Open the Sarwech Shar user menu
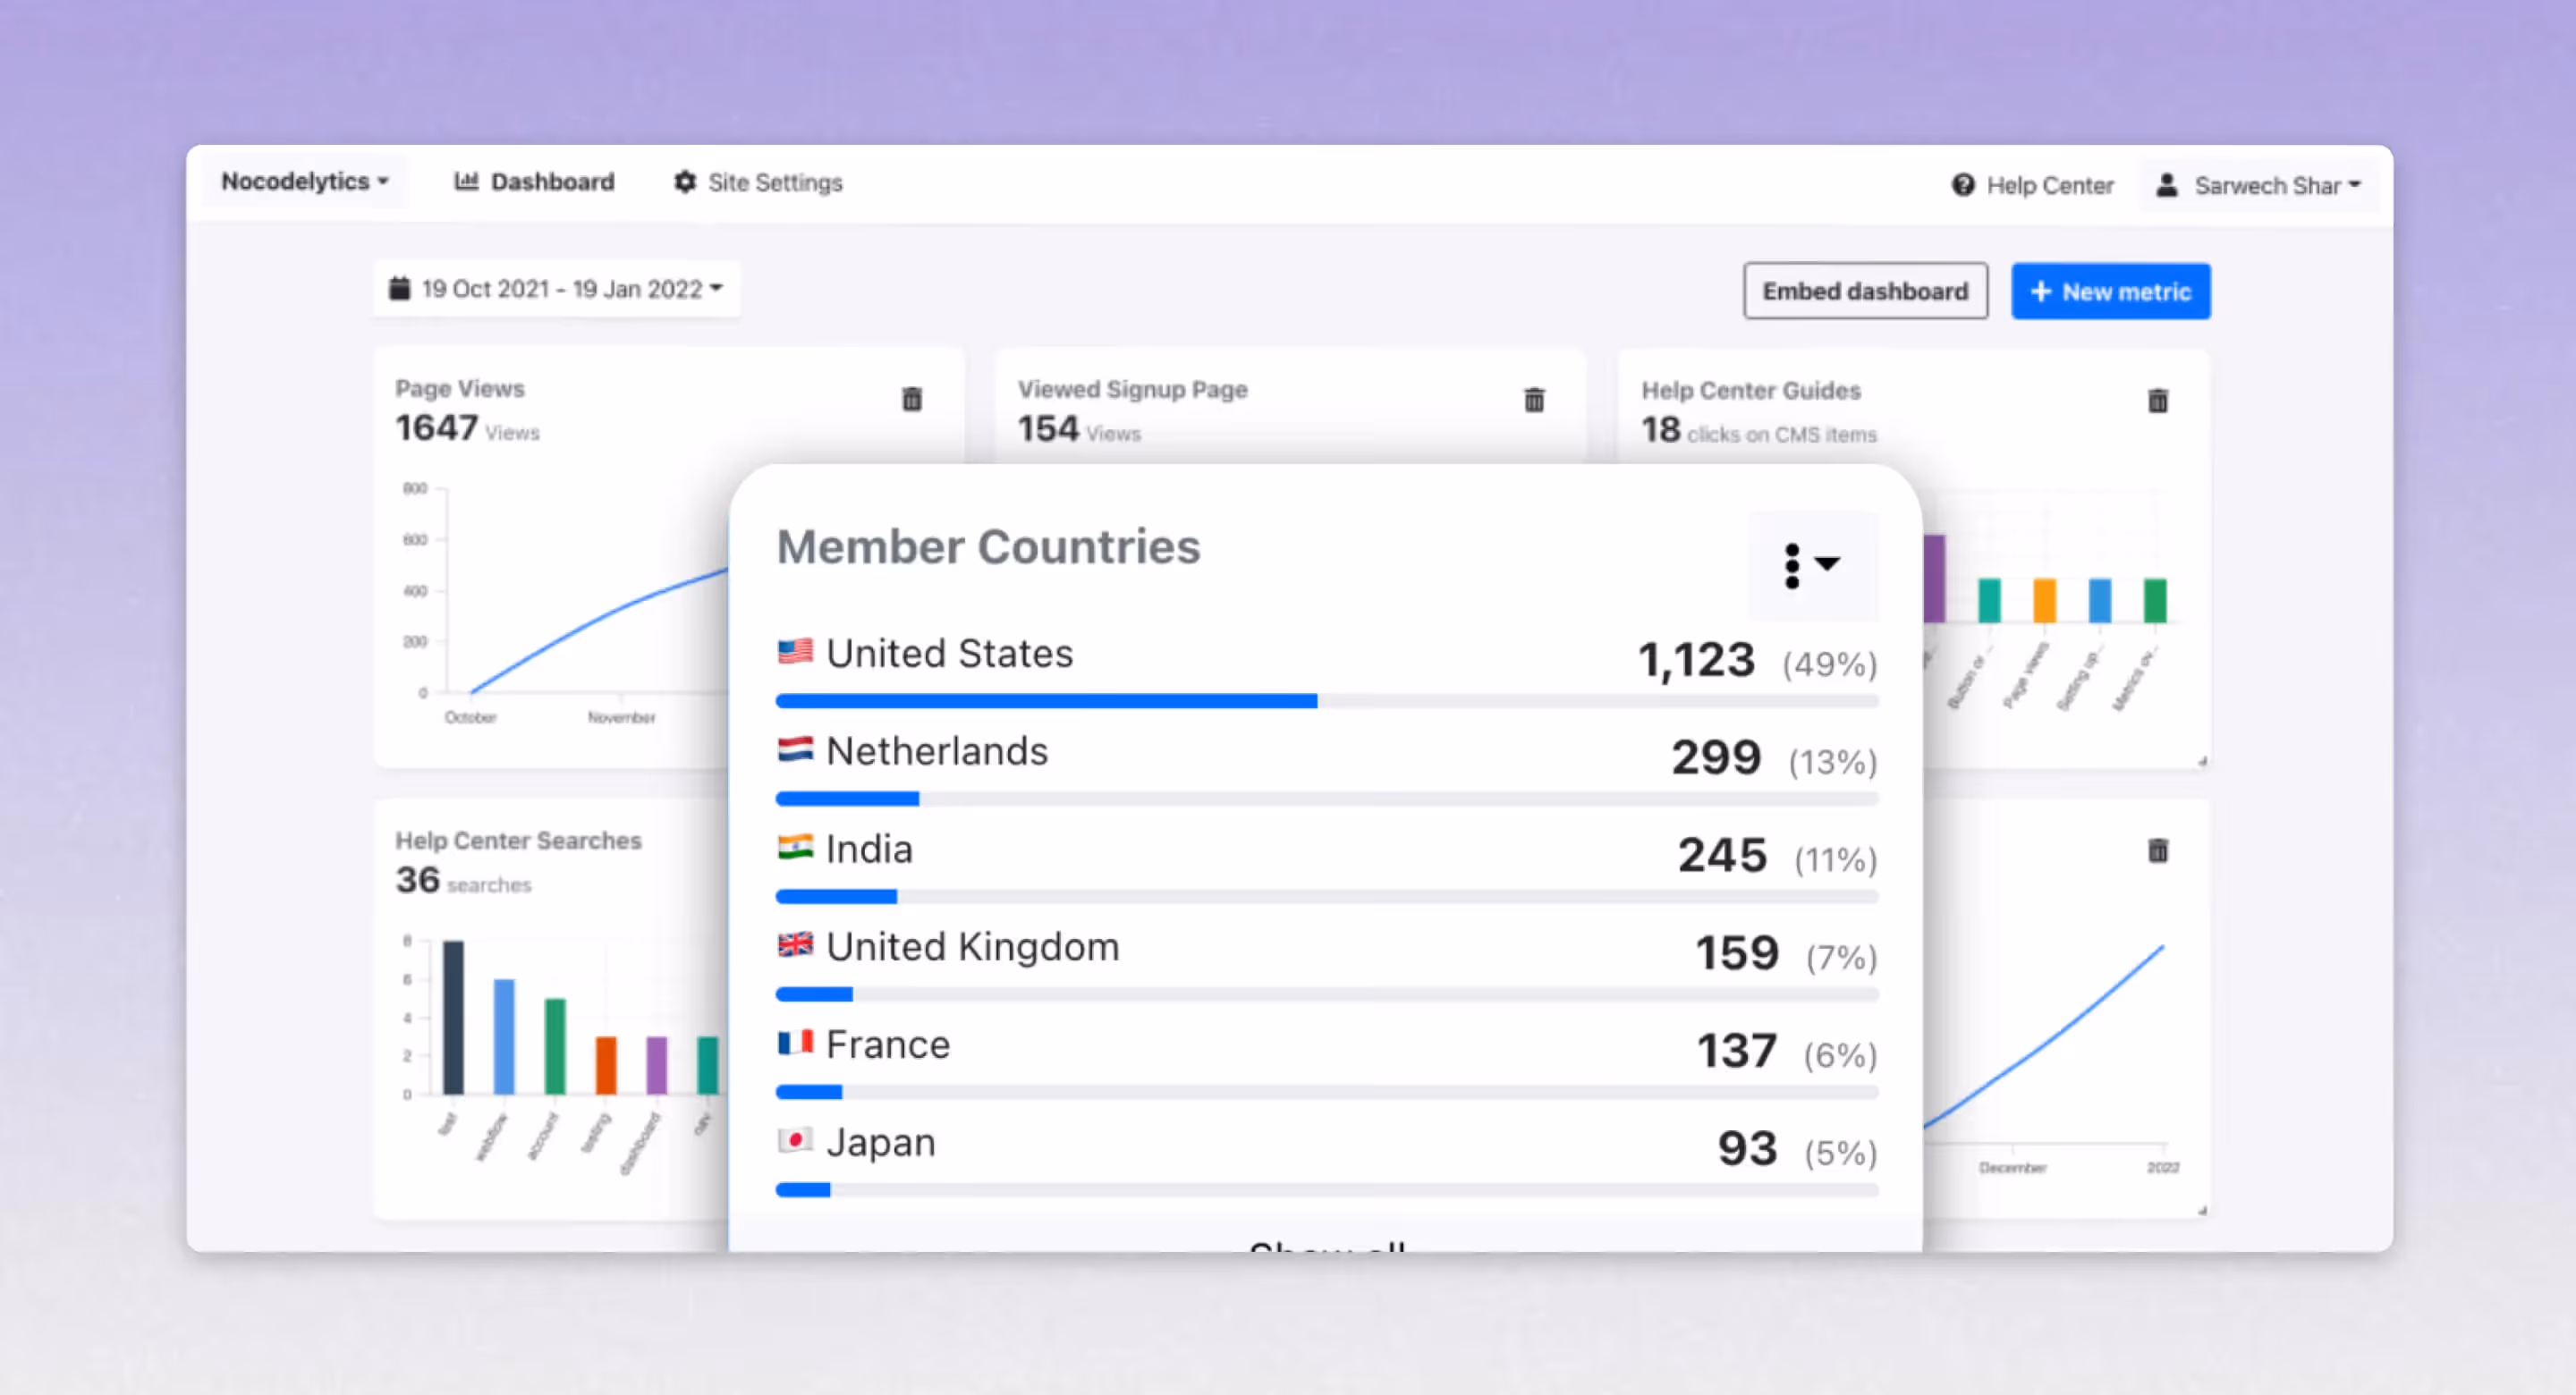 (2258, 185)
